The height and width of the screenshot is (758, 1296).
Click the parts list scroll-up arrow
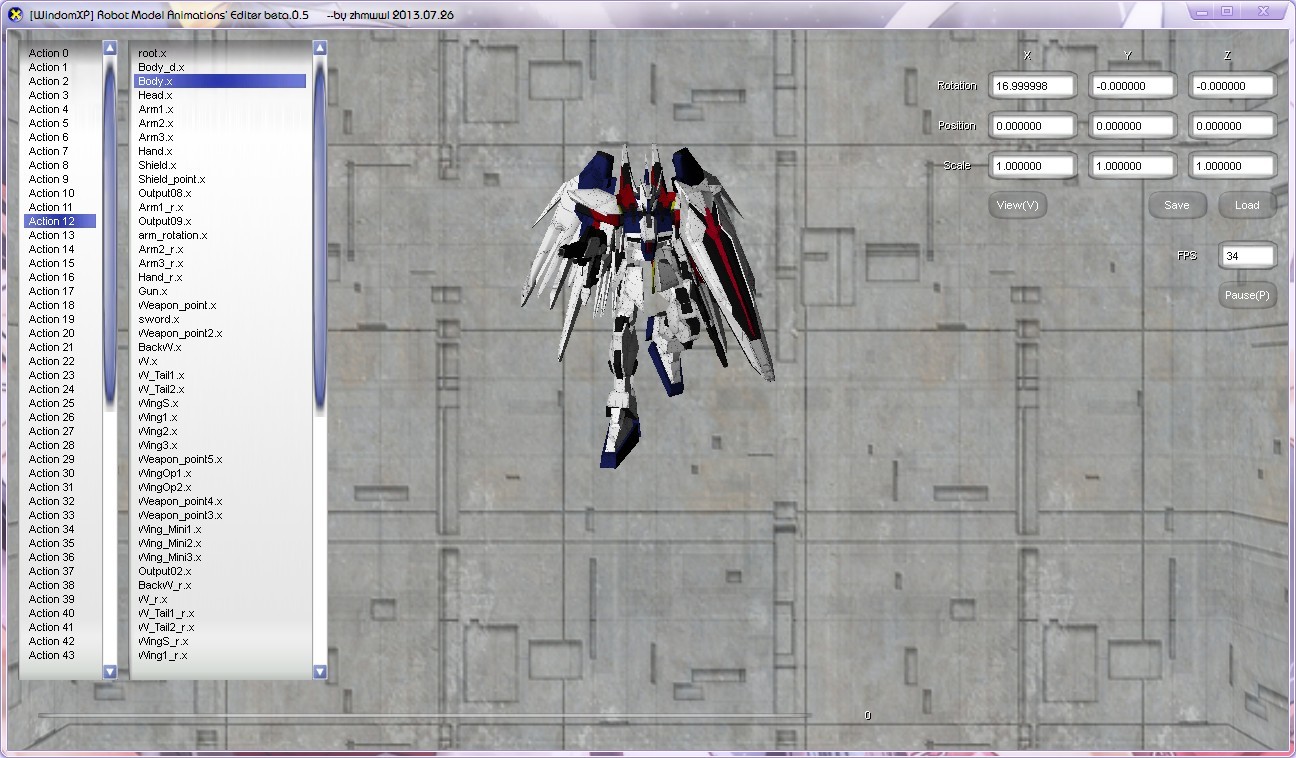[x=320, y=47]
